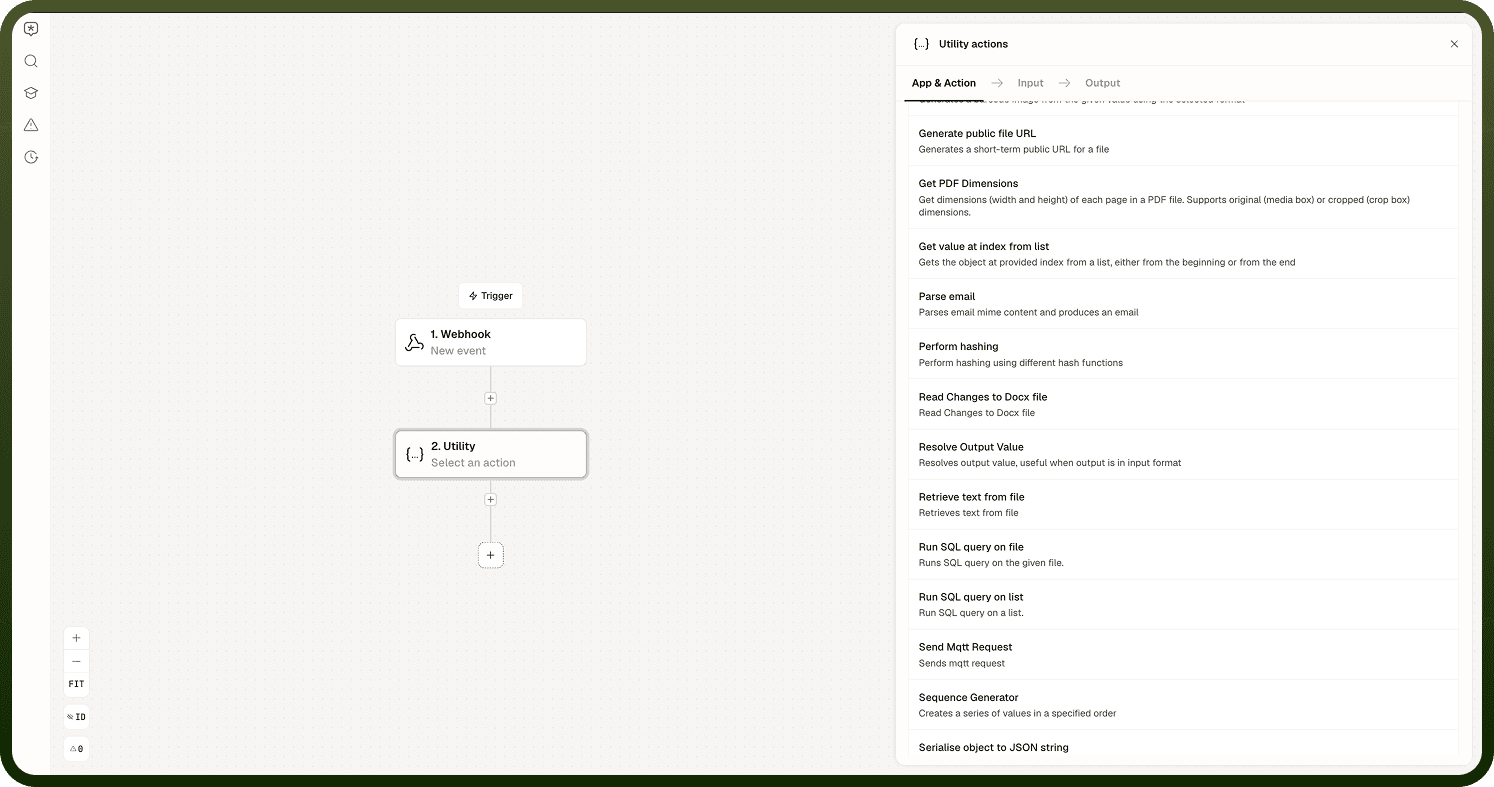The height and width of the screenshot is (787, 1494).
Task: Open the history clock icon in the sidebar
Action: tap(31, 157)
